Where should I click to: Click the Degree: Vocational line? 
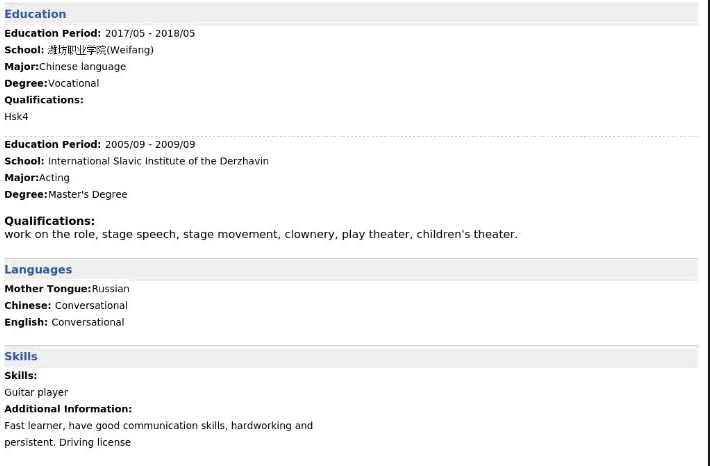coord(52,84)
